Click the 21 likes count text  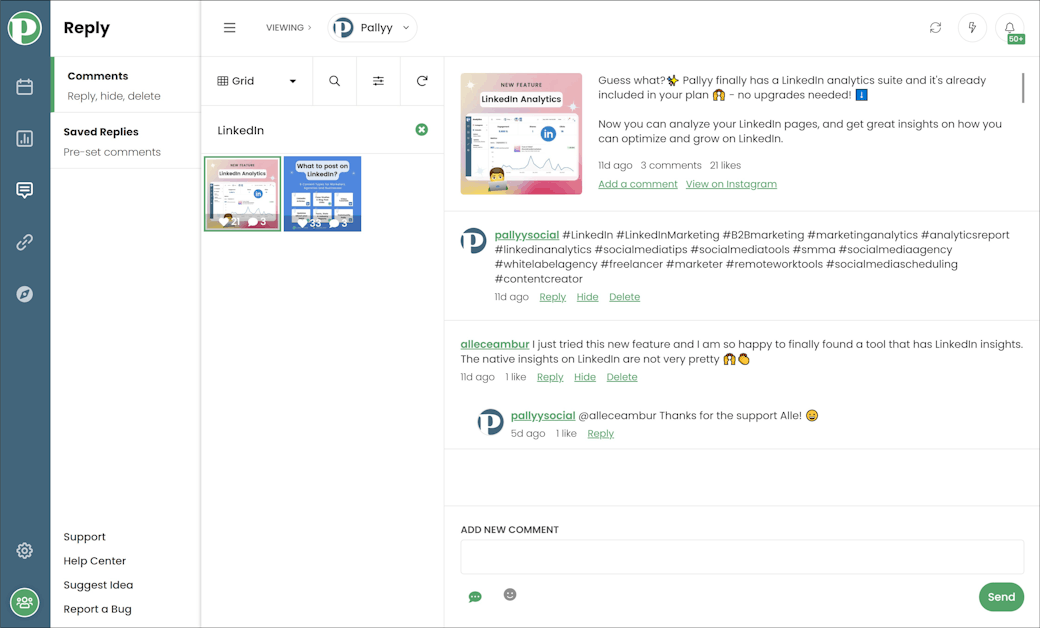pos(725,165)
